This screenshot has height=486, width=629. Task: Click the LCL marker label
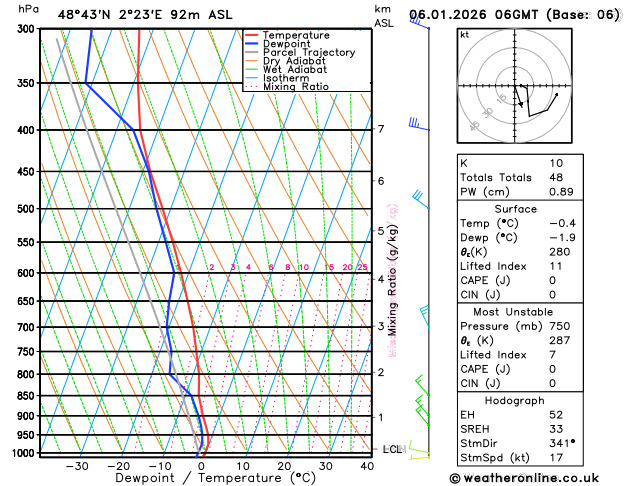coord(394,449)
